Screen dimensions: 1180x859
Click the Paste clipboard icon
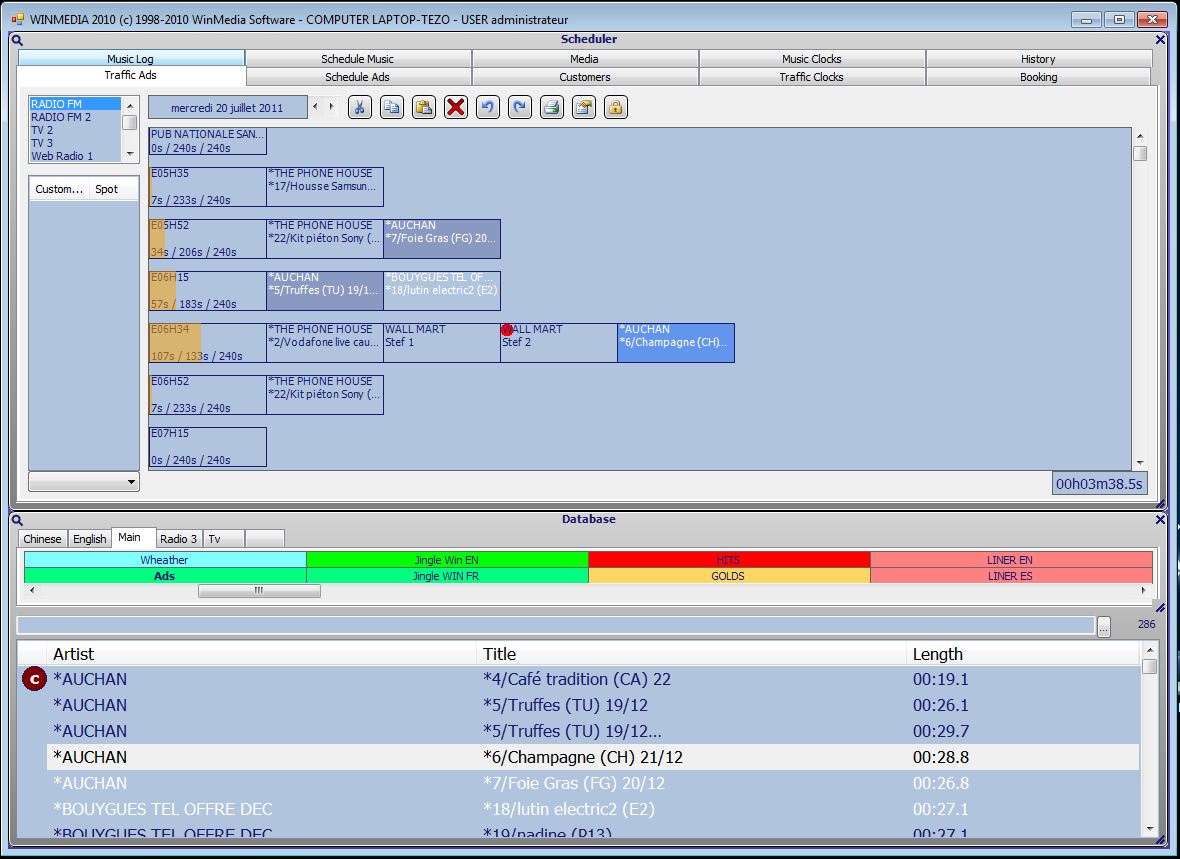[x=424, y=107]
